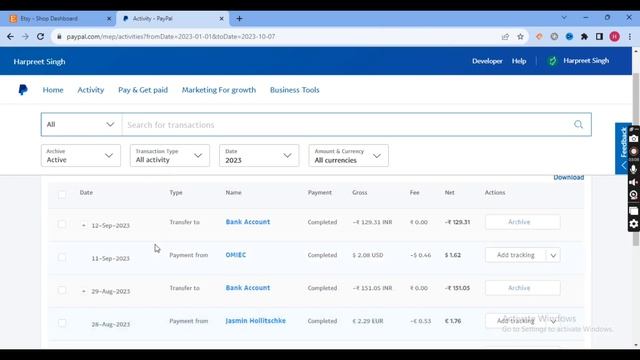Viewport: 640px width, 360px height.
Task: Reload the PayPal page
Action: pyautogui.click(x=40, y=37)
